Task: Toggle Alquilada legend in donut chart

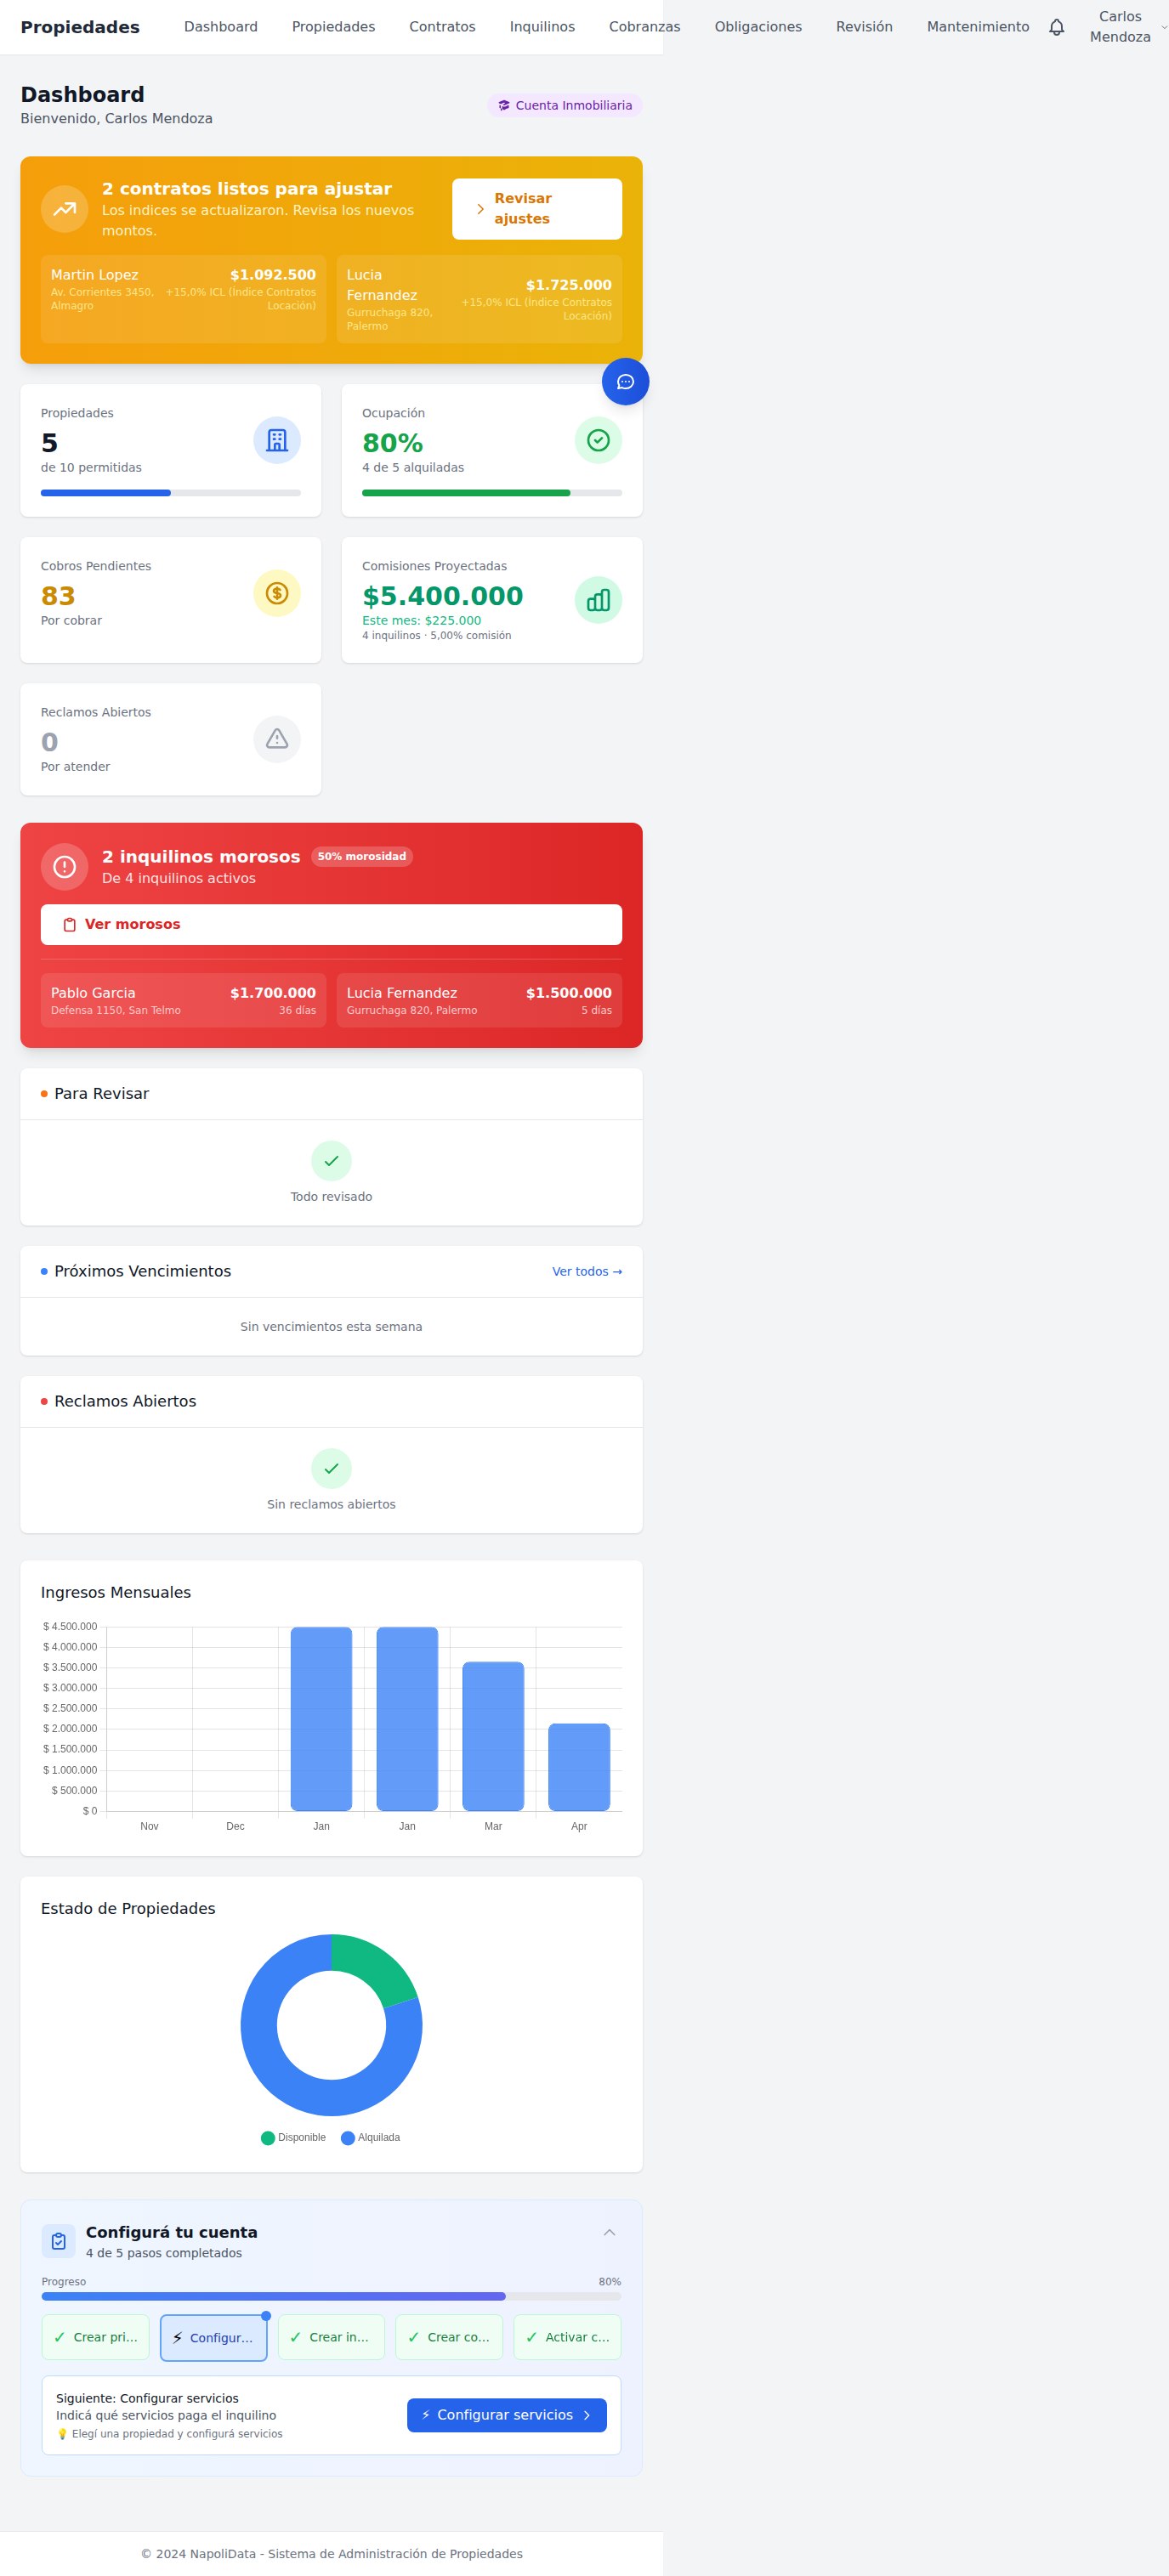Action: (370, 2138)
